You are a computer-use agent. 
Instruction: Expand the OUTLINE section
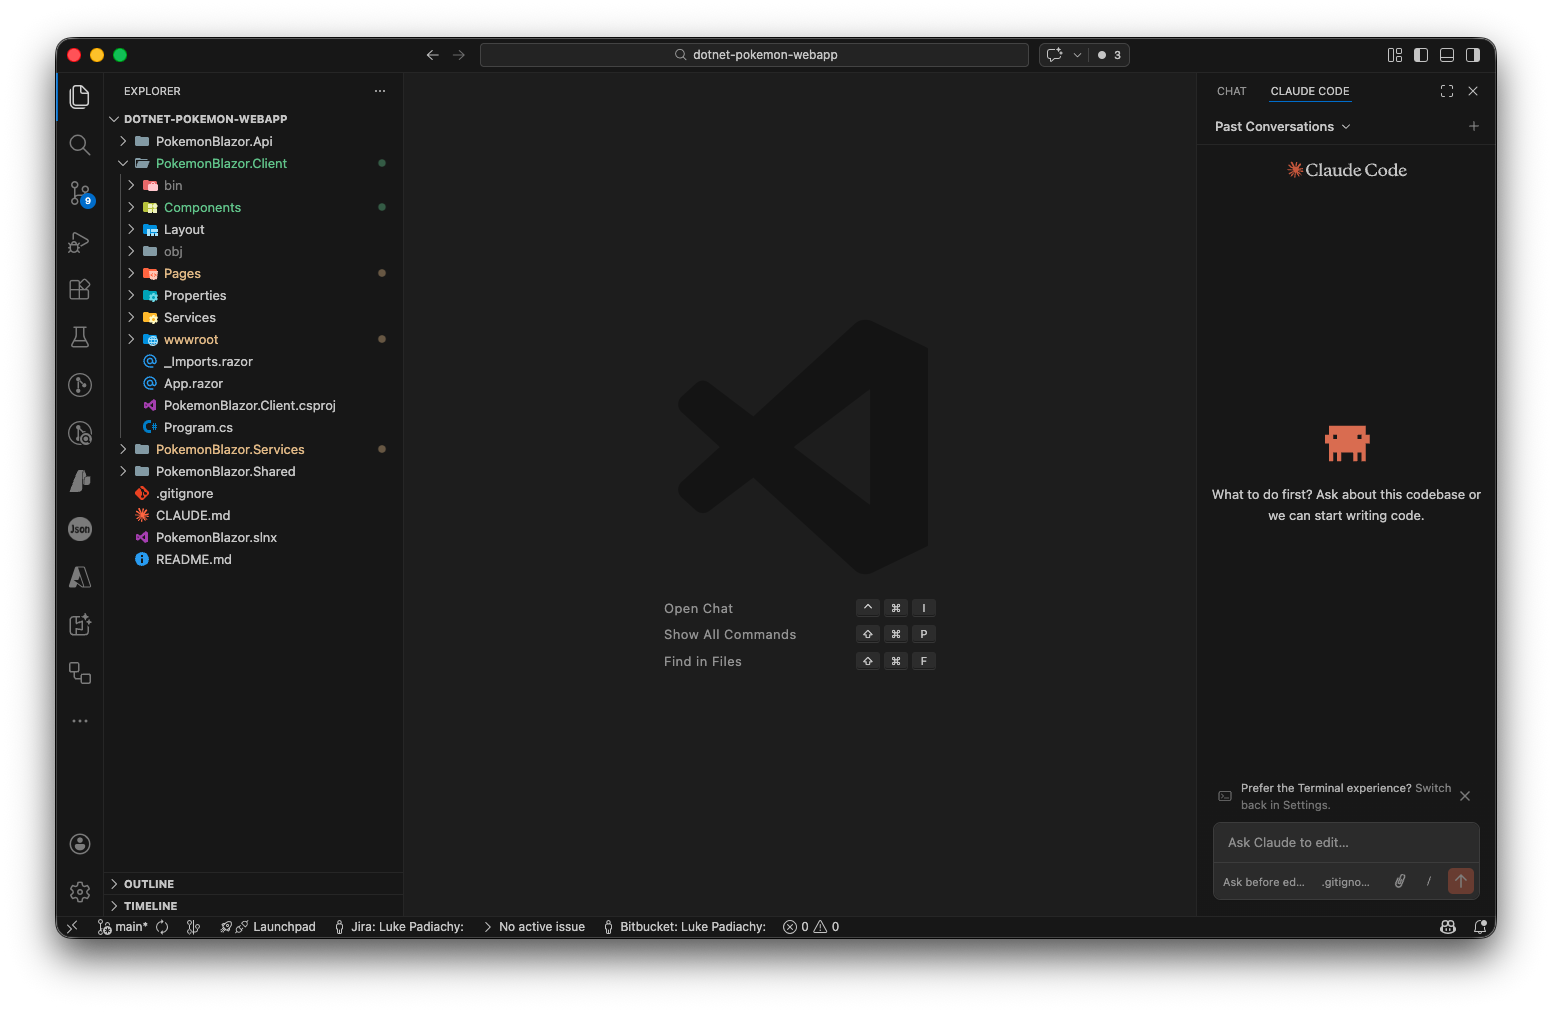coord(149,884)
